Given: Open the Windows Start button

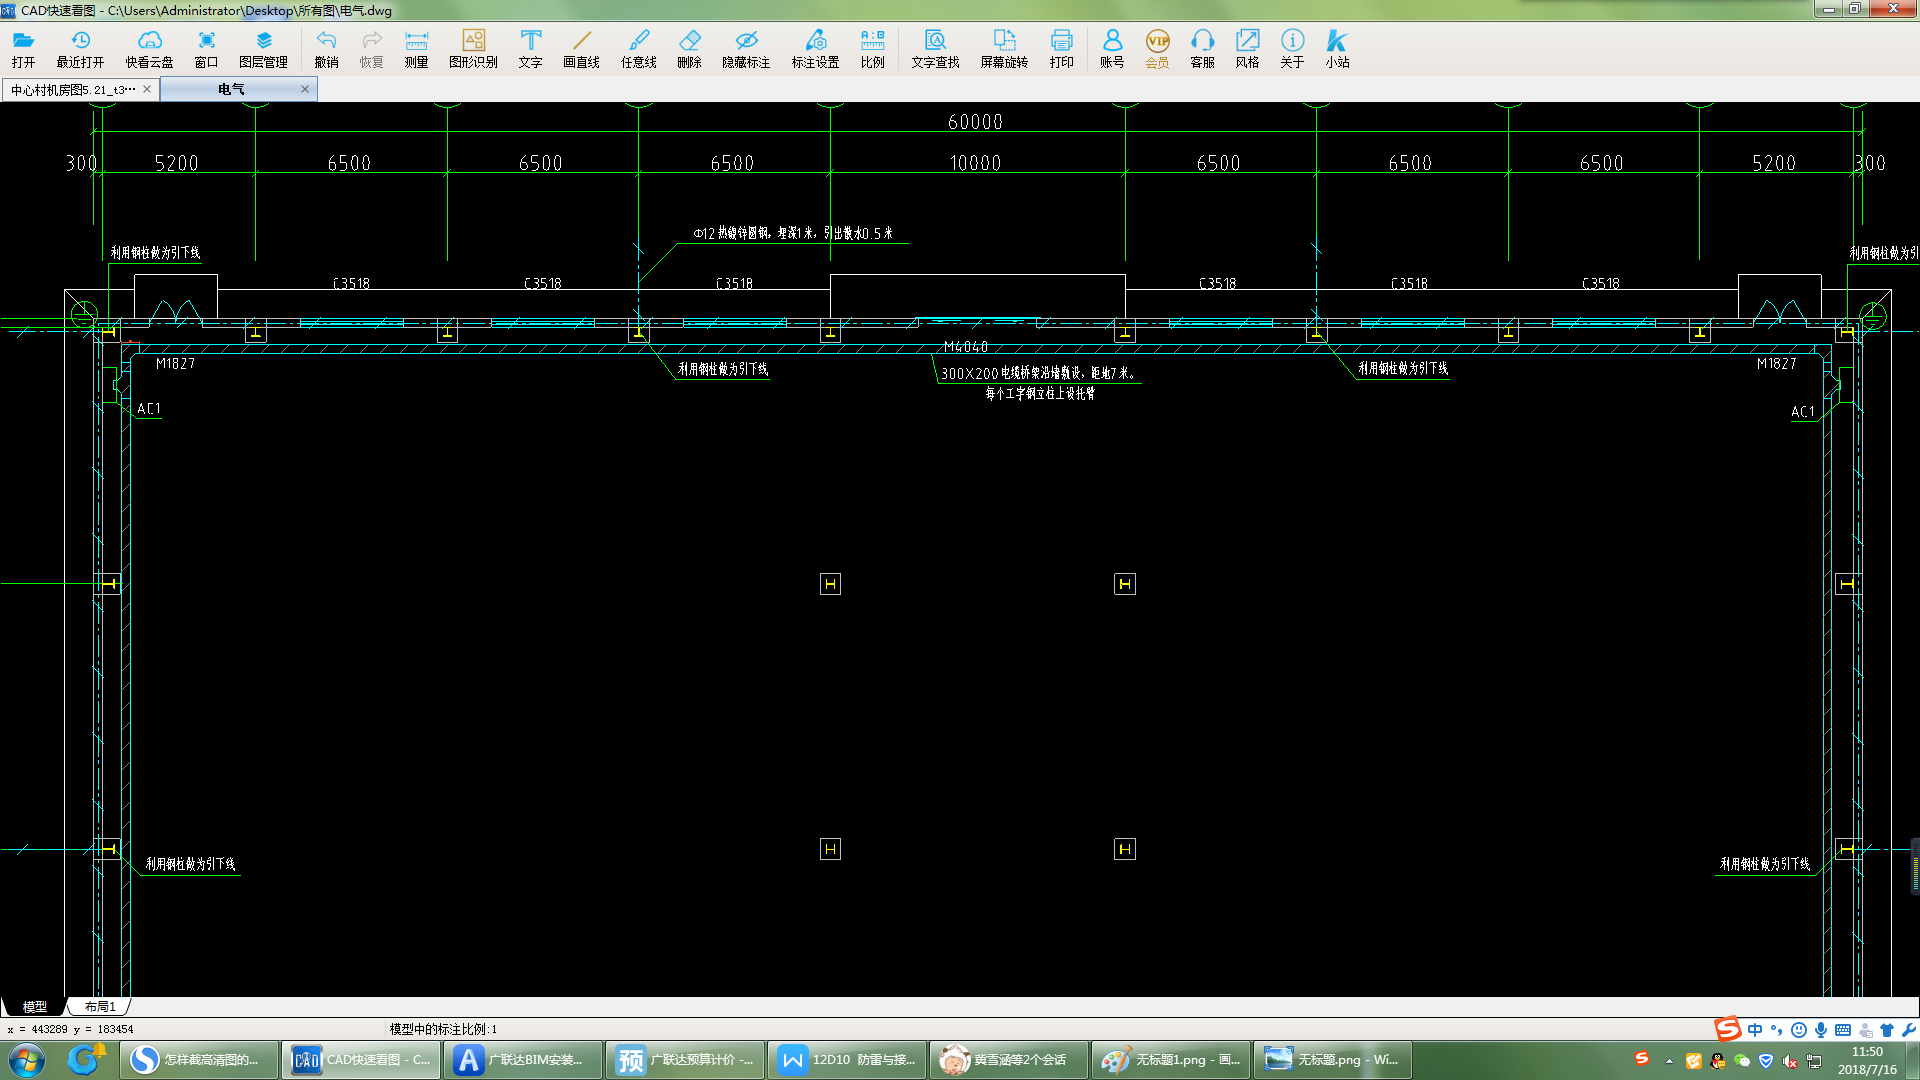Looking at the screenshot, I should pos(27,1060).
